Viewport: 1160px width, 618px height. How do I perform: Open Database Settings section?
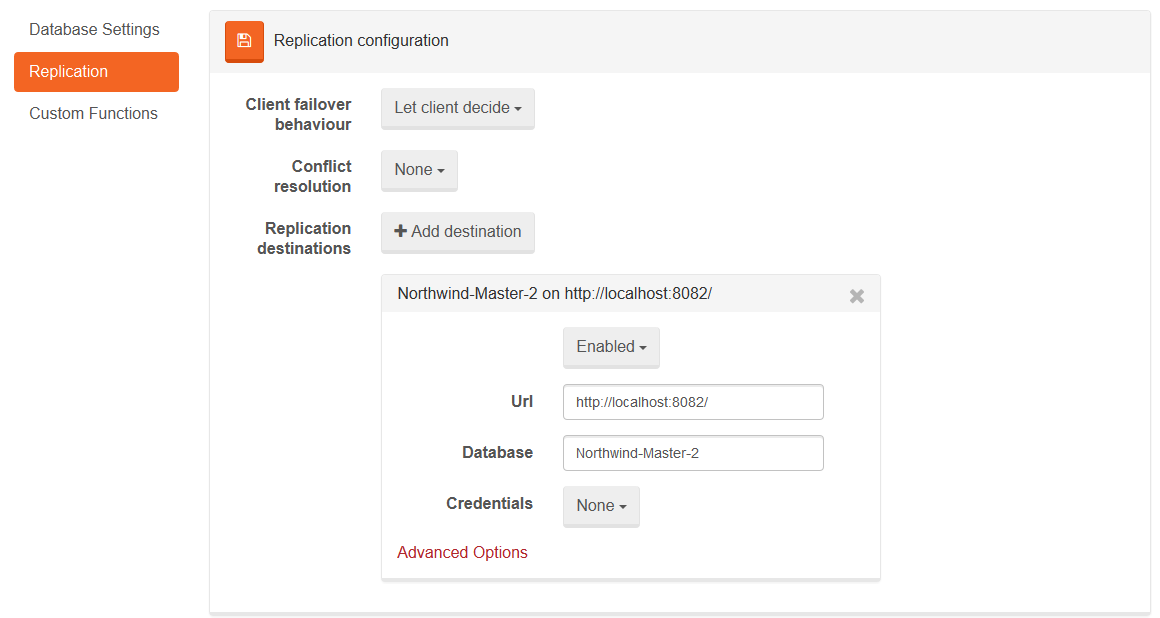tap(95, 30)
